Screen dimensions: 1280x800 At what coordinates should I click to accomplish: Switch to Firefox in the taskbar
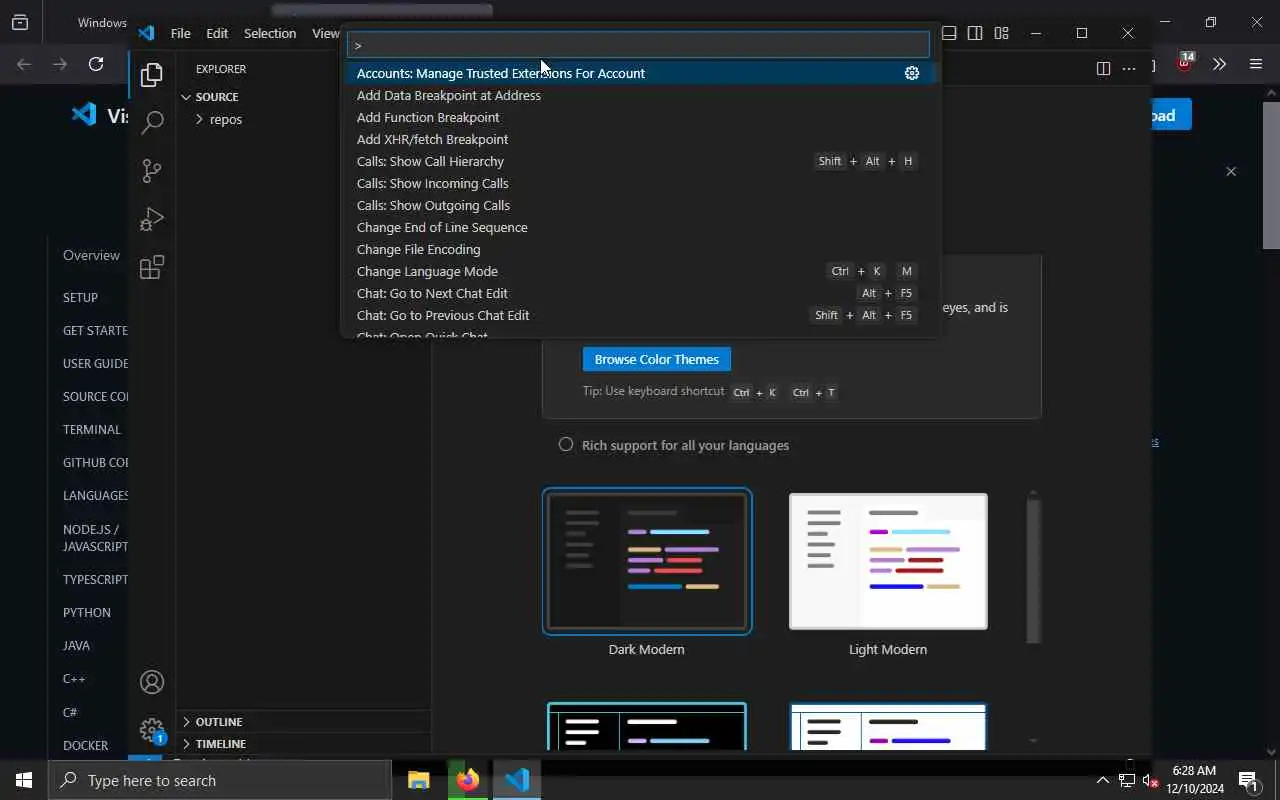tap(467, 780)
